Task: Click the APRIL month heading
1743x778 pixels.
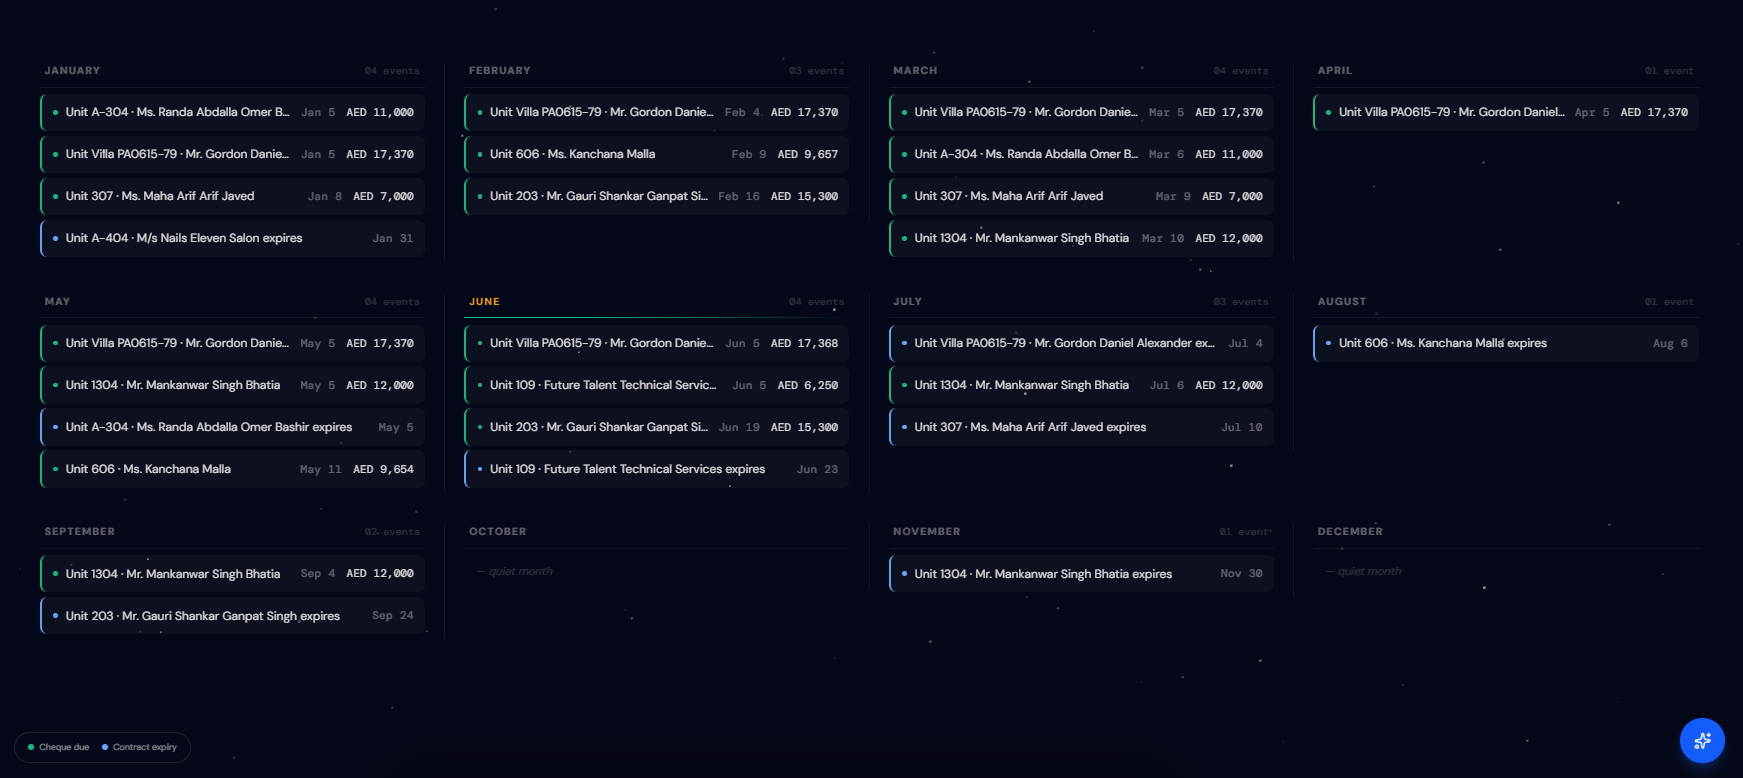Action: 1334,71
